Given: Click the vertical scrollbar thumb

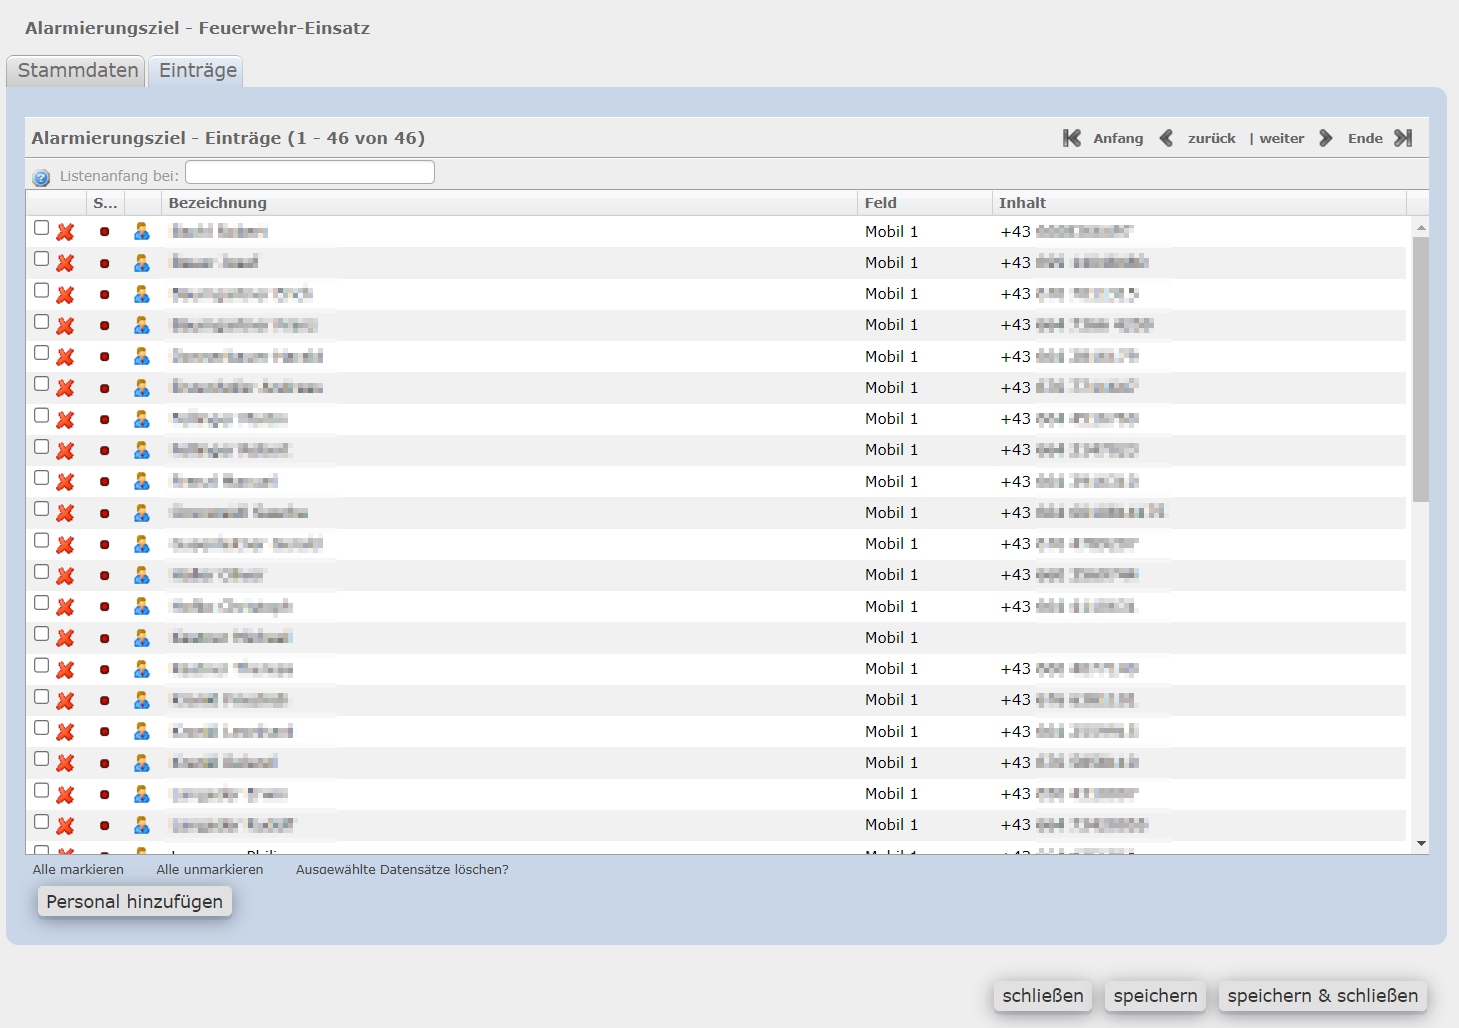Looking at the screenshot, I should tap(1421, 370).
